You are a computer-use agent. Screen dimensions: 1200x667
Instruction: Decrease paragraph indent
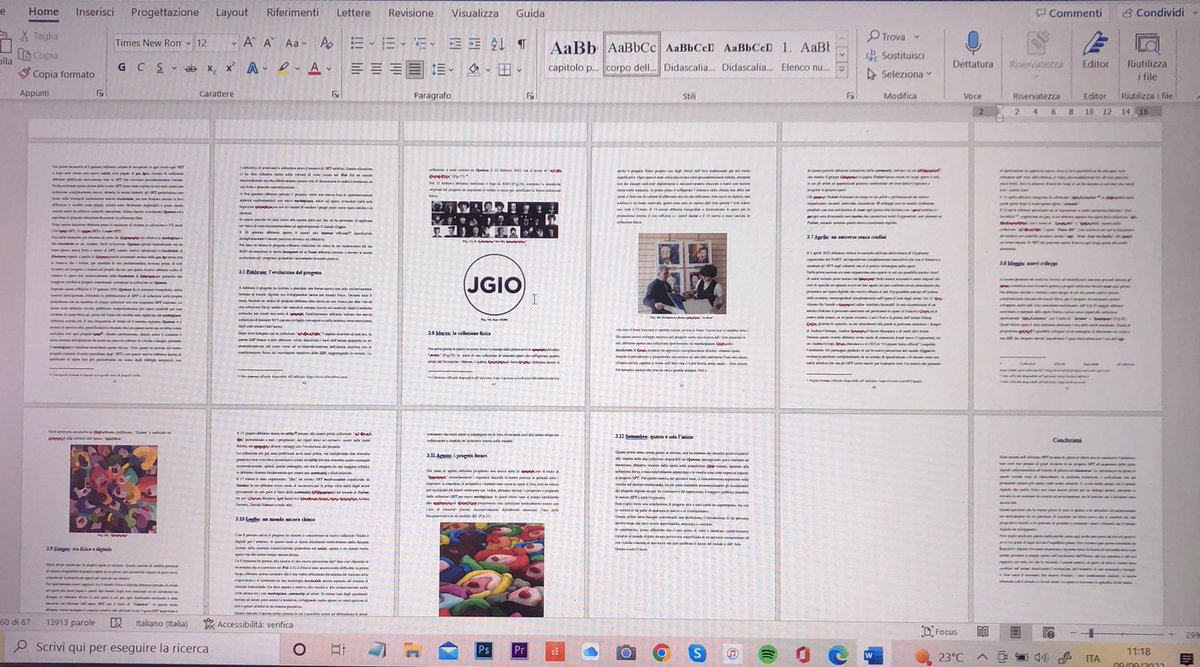pos(455,44)
